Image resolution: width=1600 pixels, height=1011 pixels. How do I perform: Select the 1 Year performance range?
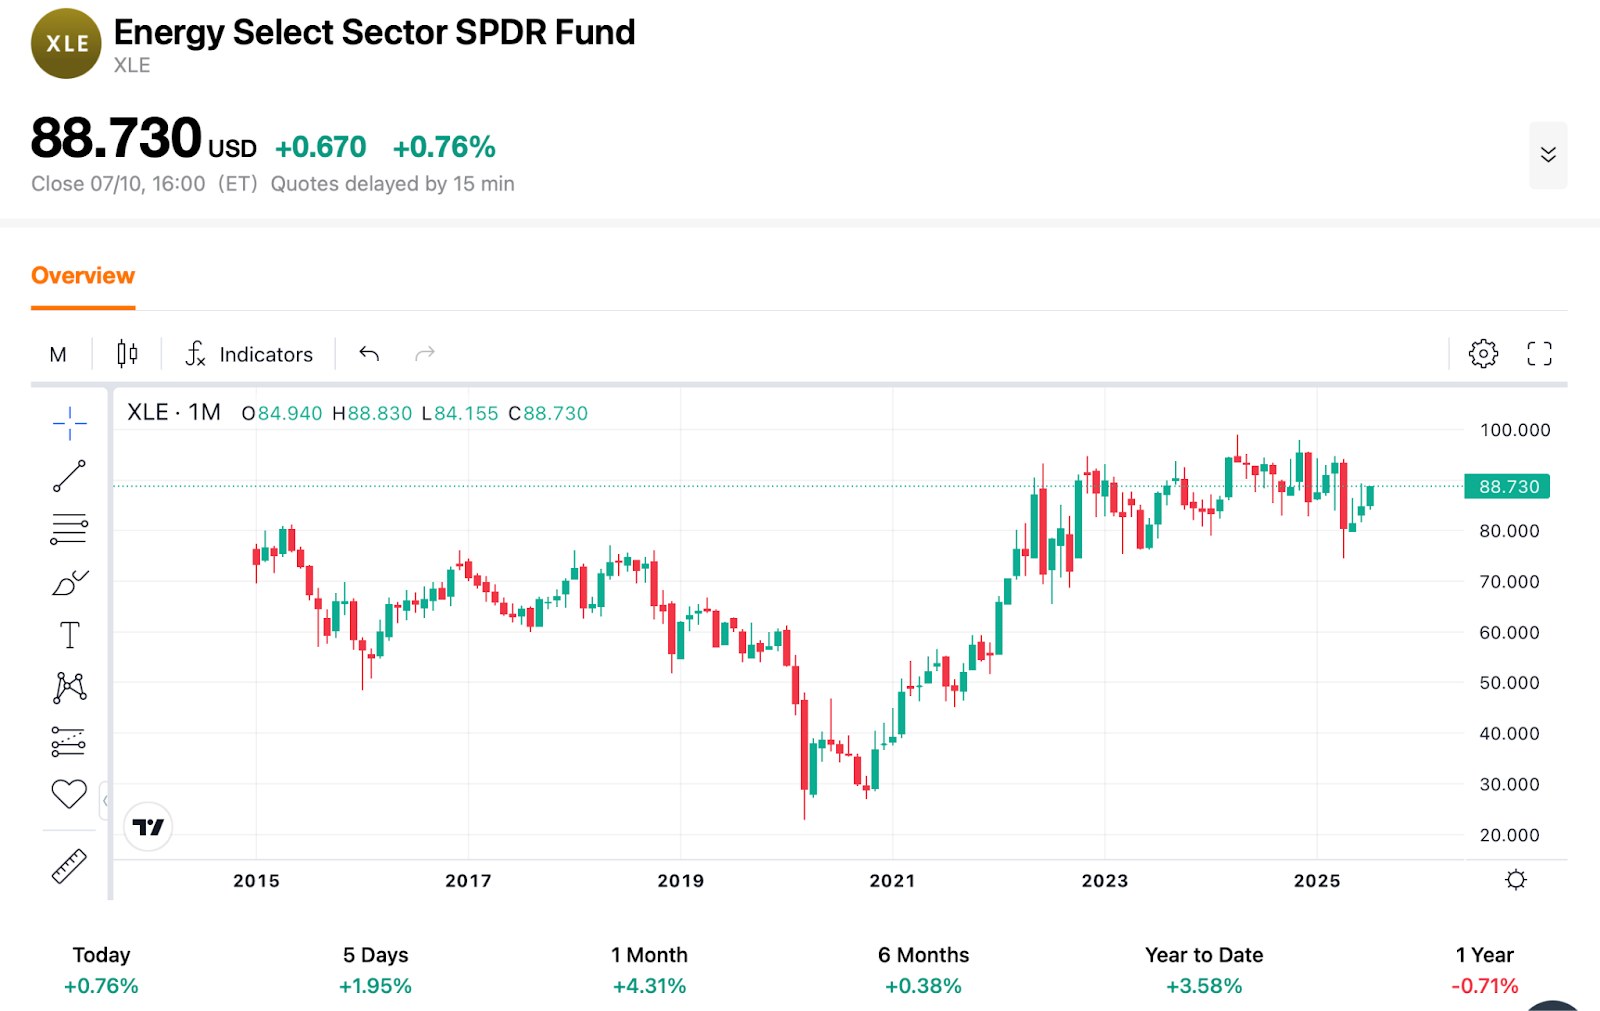click(x=1485, y=970)
